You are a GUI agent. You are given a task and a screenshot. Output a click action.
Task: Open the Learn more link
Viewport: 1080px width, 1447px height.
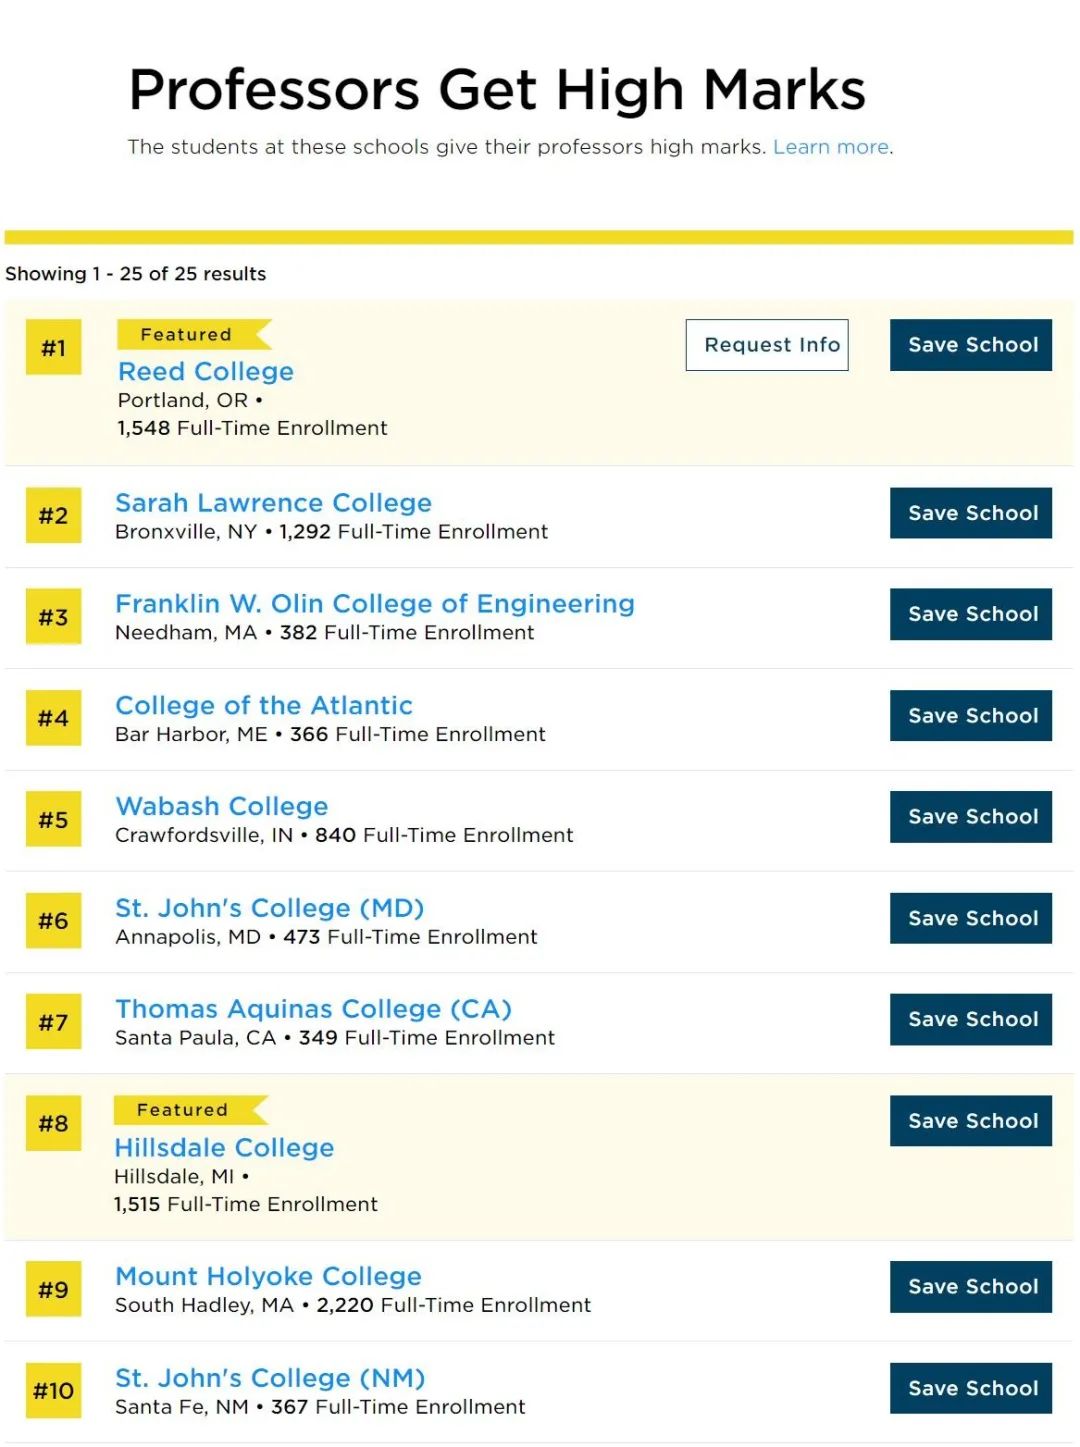tap(831, 147)
